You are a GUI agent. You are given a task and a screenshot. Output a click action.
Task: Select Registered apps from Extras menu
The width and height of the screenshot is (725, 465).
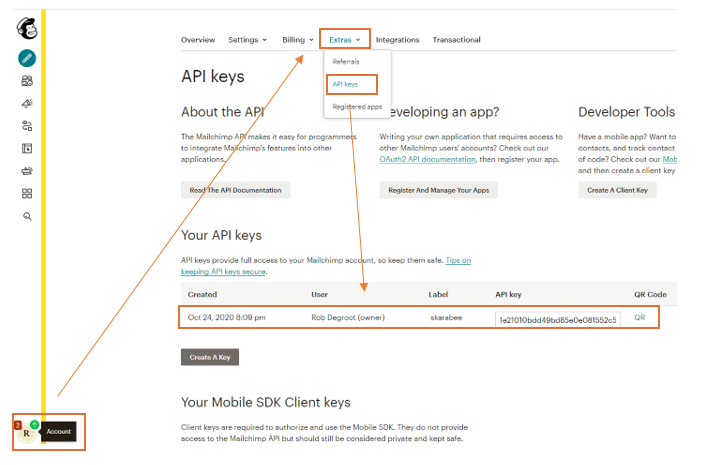357,107
